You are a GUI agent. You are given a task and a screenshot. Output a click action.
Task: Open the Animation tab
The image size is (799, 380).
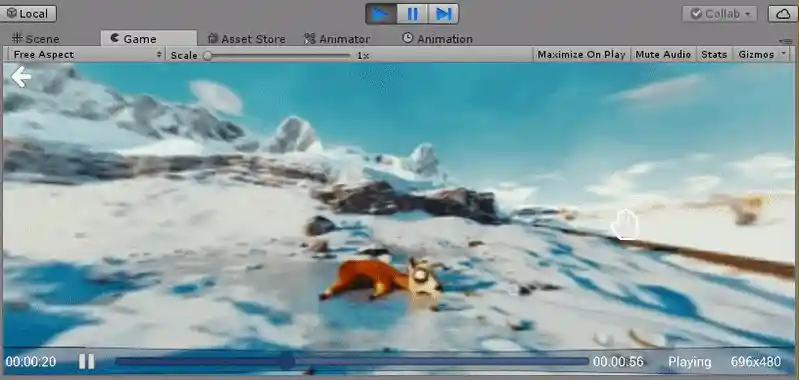pos(437,39)
